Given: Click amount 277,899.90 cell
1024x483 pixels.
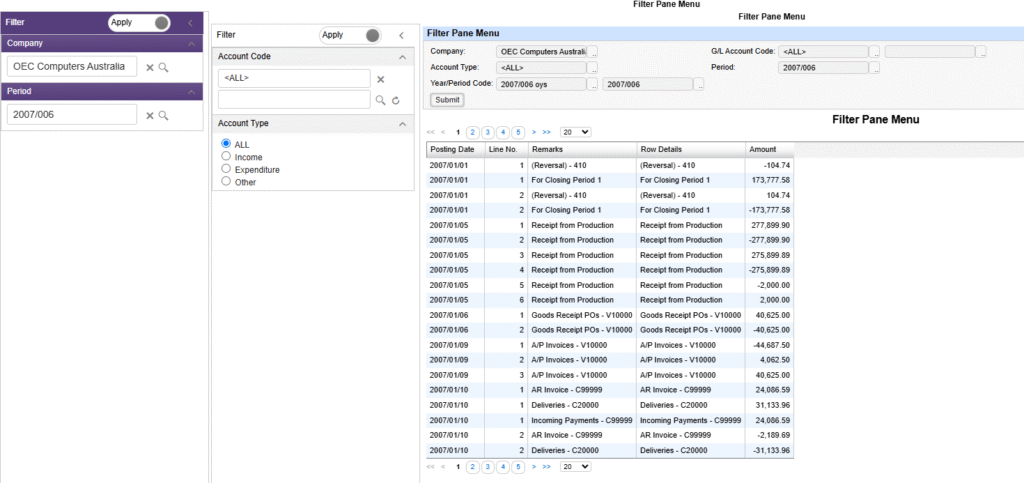Looking at the screenshot, I should (x=769, y=225).
